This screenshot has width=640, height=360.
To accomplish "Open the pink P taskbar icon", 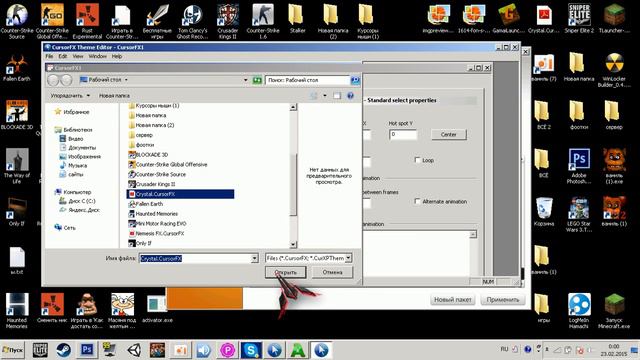I will pos(227,350).
